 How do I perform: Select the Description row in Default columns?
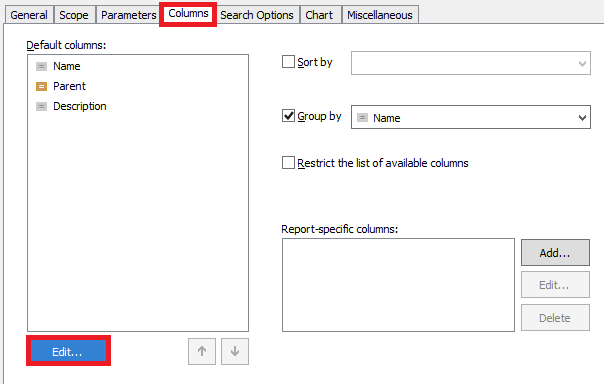tap(138, 106)
